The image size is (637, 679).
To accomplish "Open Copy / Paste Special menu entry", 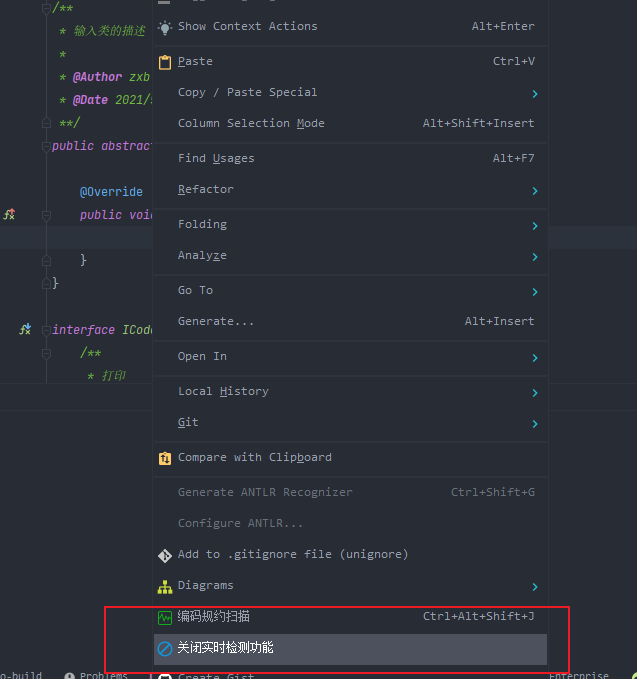I will (350, 93).
